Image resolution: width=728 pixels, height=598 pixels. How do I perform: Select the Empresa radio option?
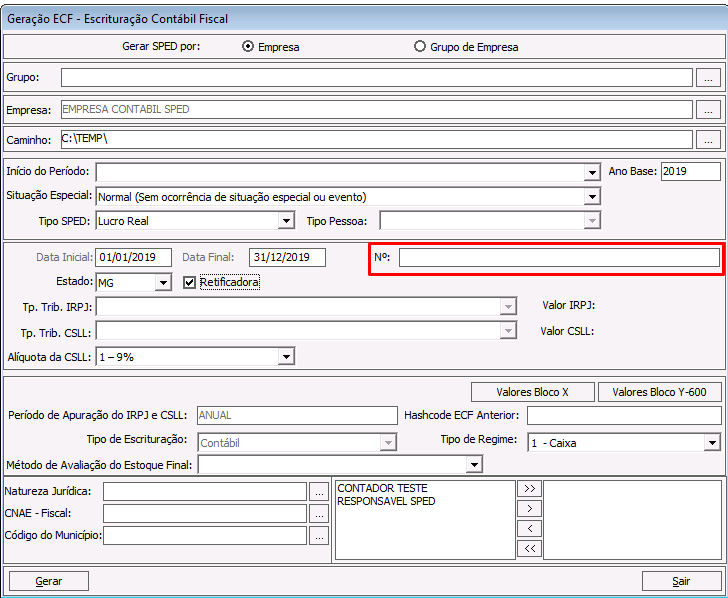(x=248, y=46)
